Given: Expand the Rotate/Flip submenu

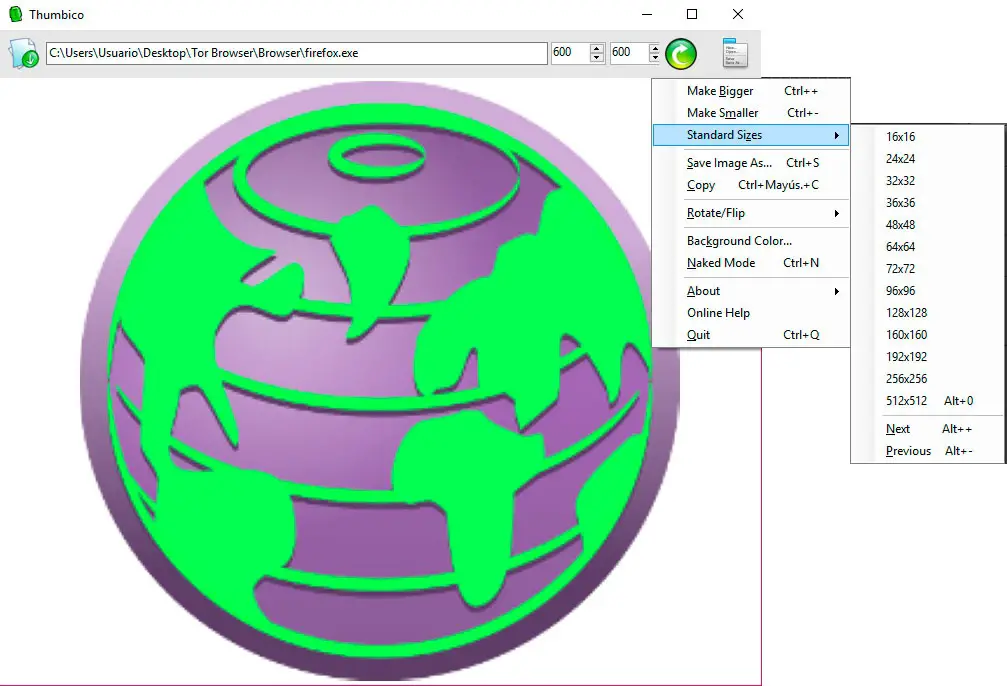Looking at the screenshot, I should pos(751,213).
